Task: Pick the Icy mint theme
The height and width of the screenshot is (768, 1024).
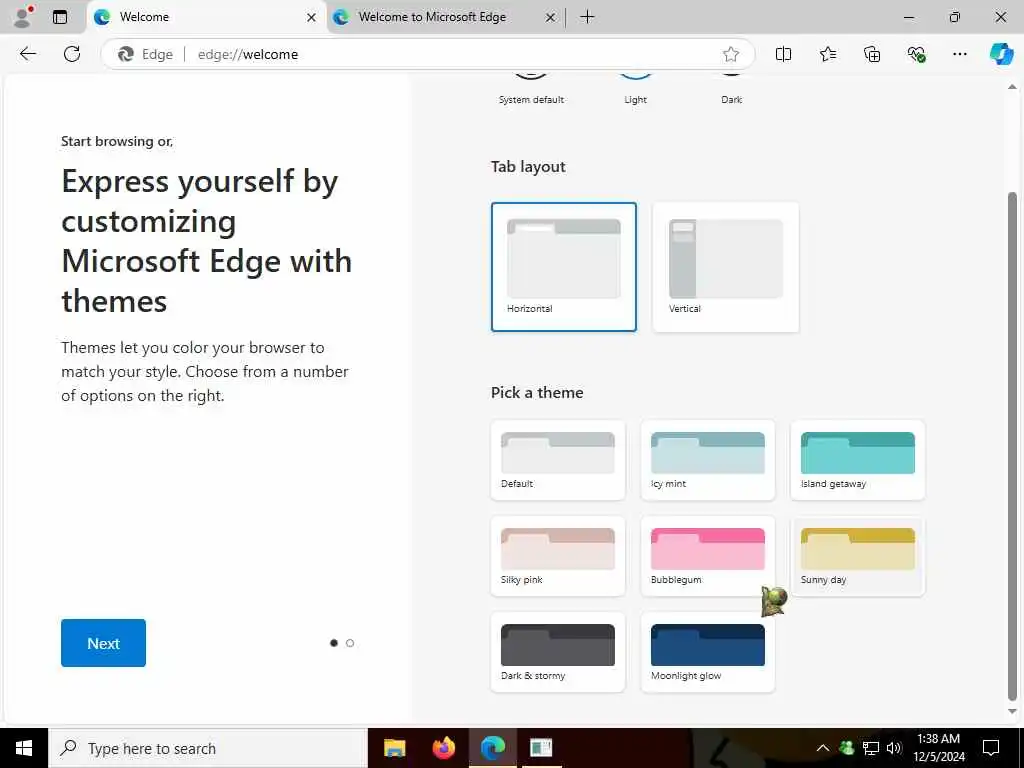Action: (708, 460)
